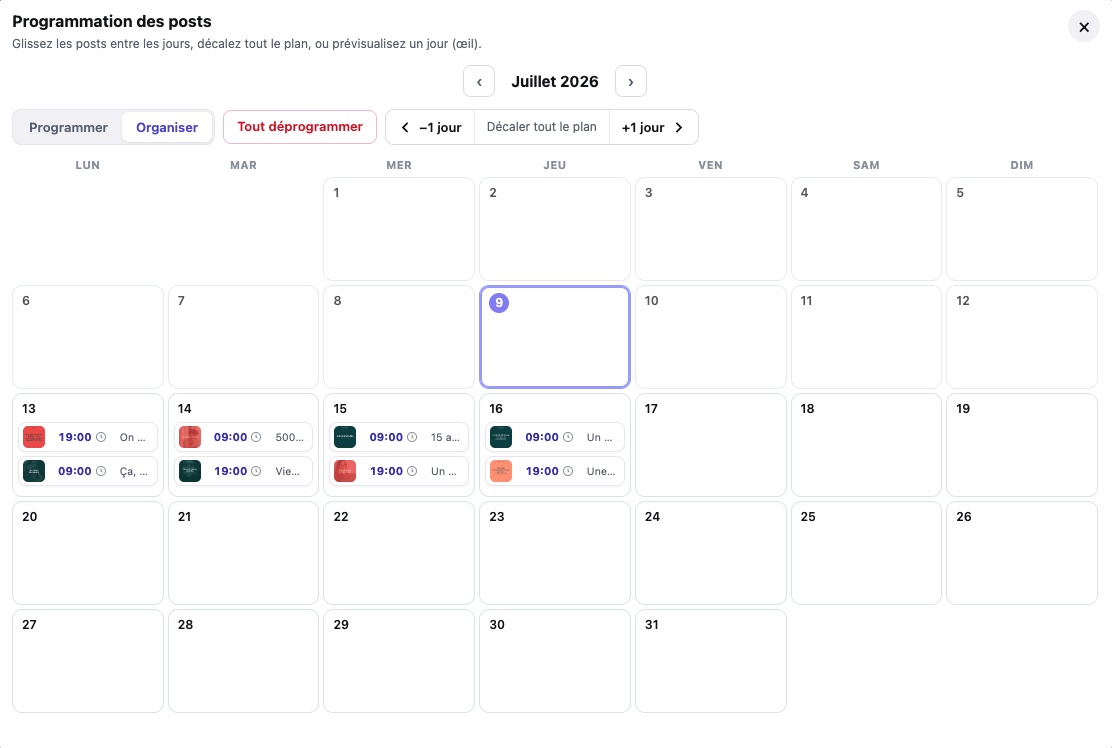This screenshot has height=748, width=1112.
Task: Select the day 5 calendar cell
Action: 1022,229
